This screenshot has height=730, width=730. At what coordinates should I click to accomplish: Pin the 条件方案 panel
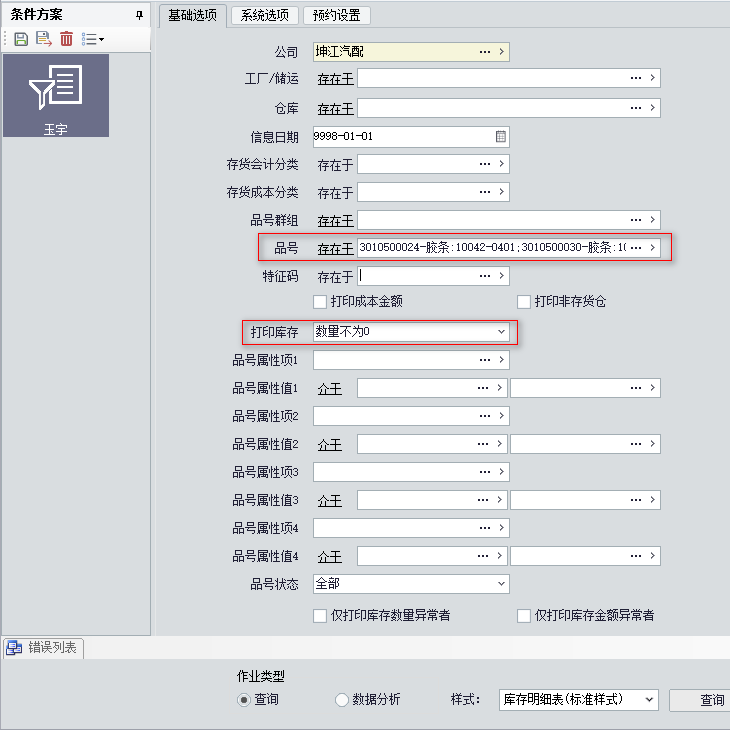139,15
